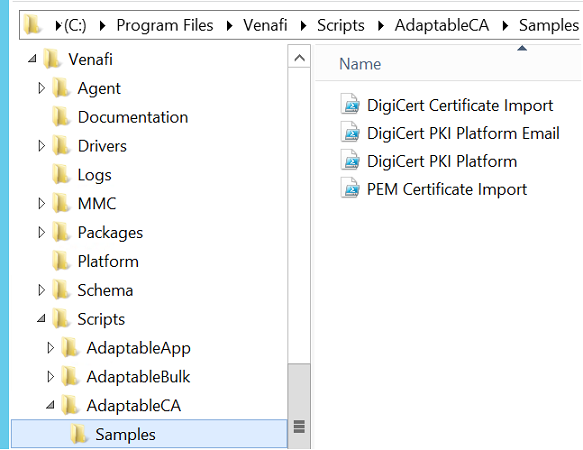Viewport: 583px width, 450px height.
Task: Select the DigiCert PKI Platform Email script icon
Action: coord(350,133)
